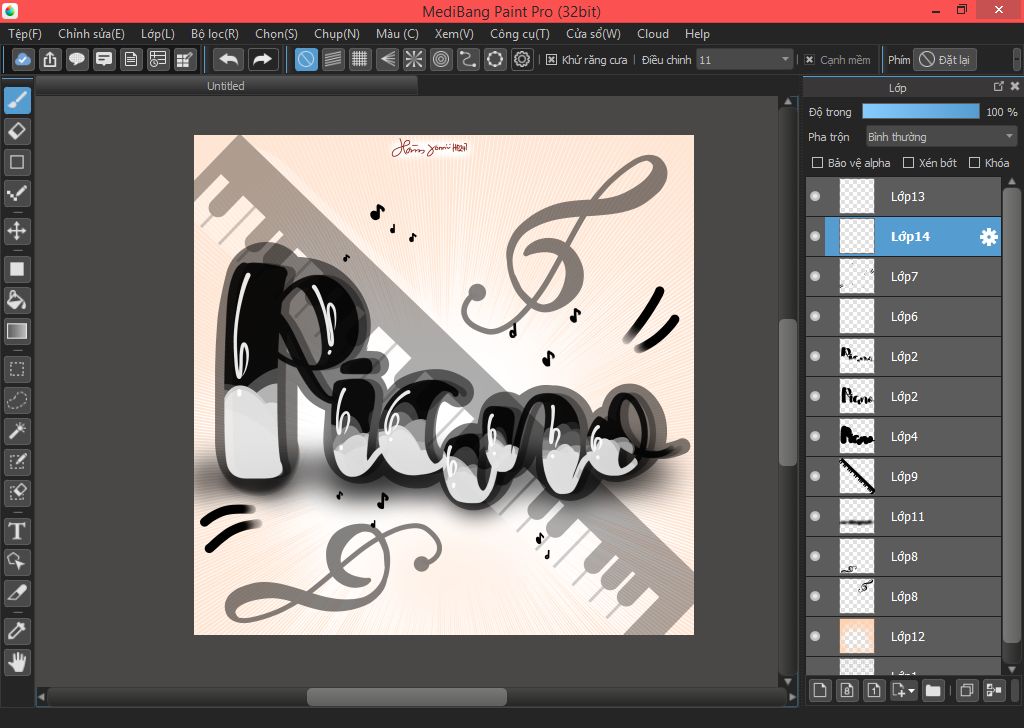Viewport: 1024px width, 728px height.
Task: Click the canvas vertical scrollbar
Action: 788,392
